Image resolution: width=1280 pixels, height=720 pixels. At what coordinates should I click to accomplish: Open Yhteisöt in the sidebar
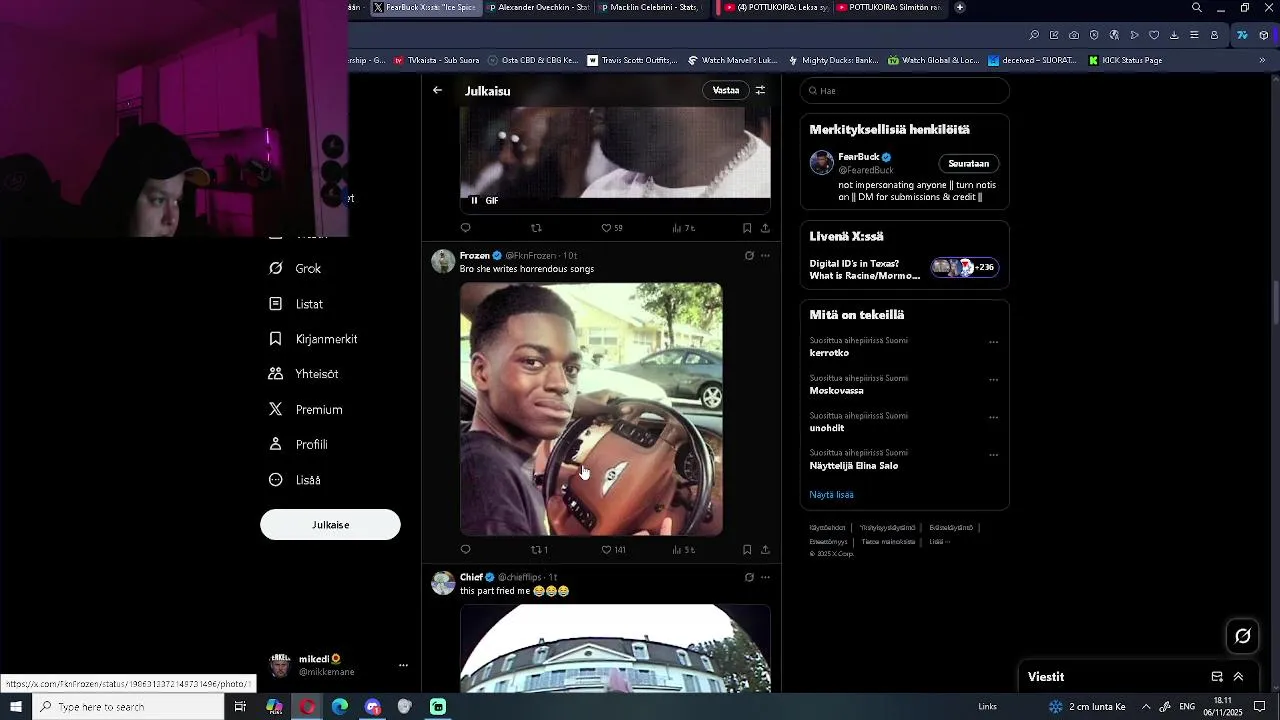304,374
